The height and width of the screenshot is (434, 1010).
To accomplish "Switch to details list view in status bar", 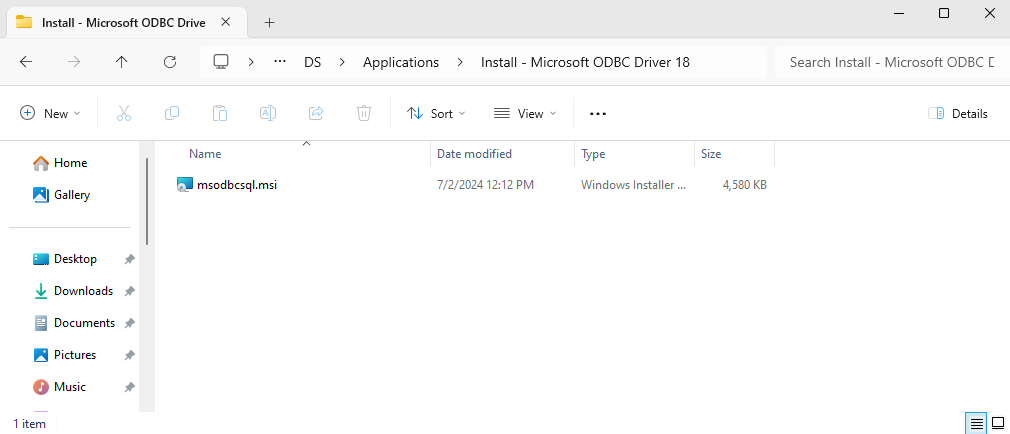I will [x=977, y=423].
